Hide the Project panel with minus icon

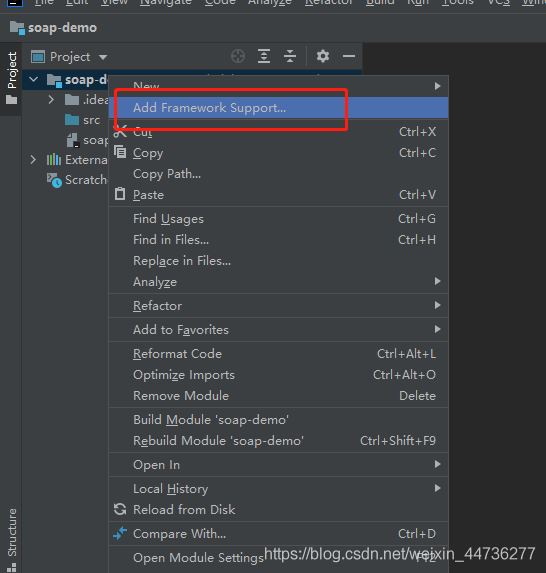pos(349,56)
